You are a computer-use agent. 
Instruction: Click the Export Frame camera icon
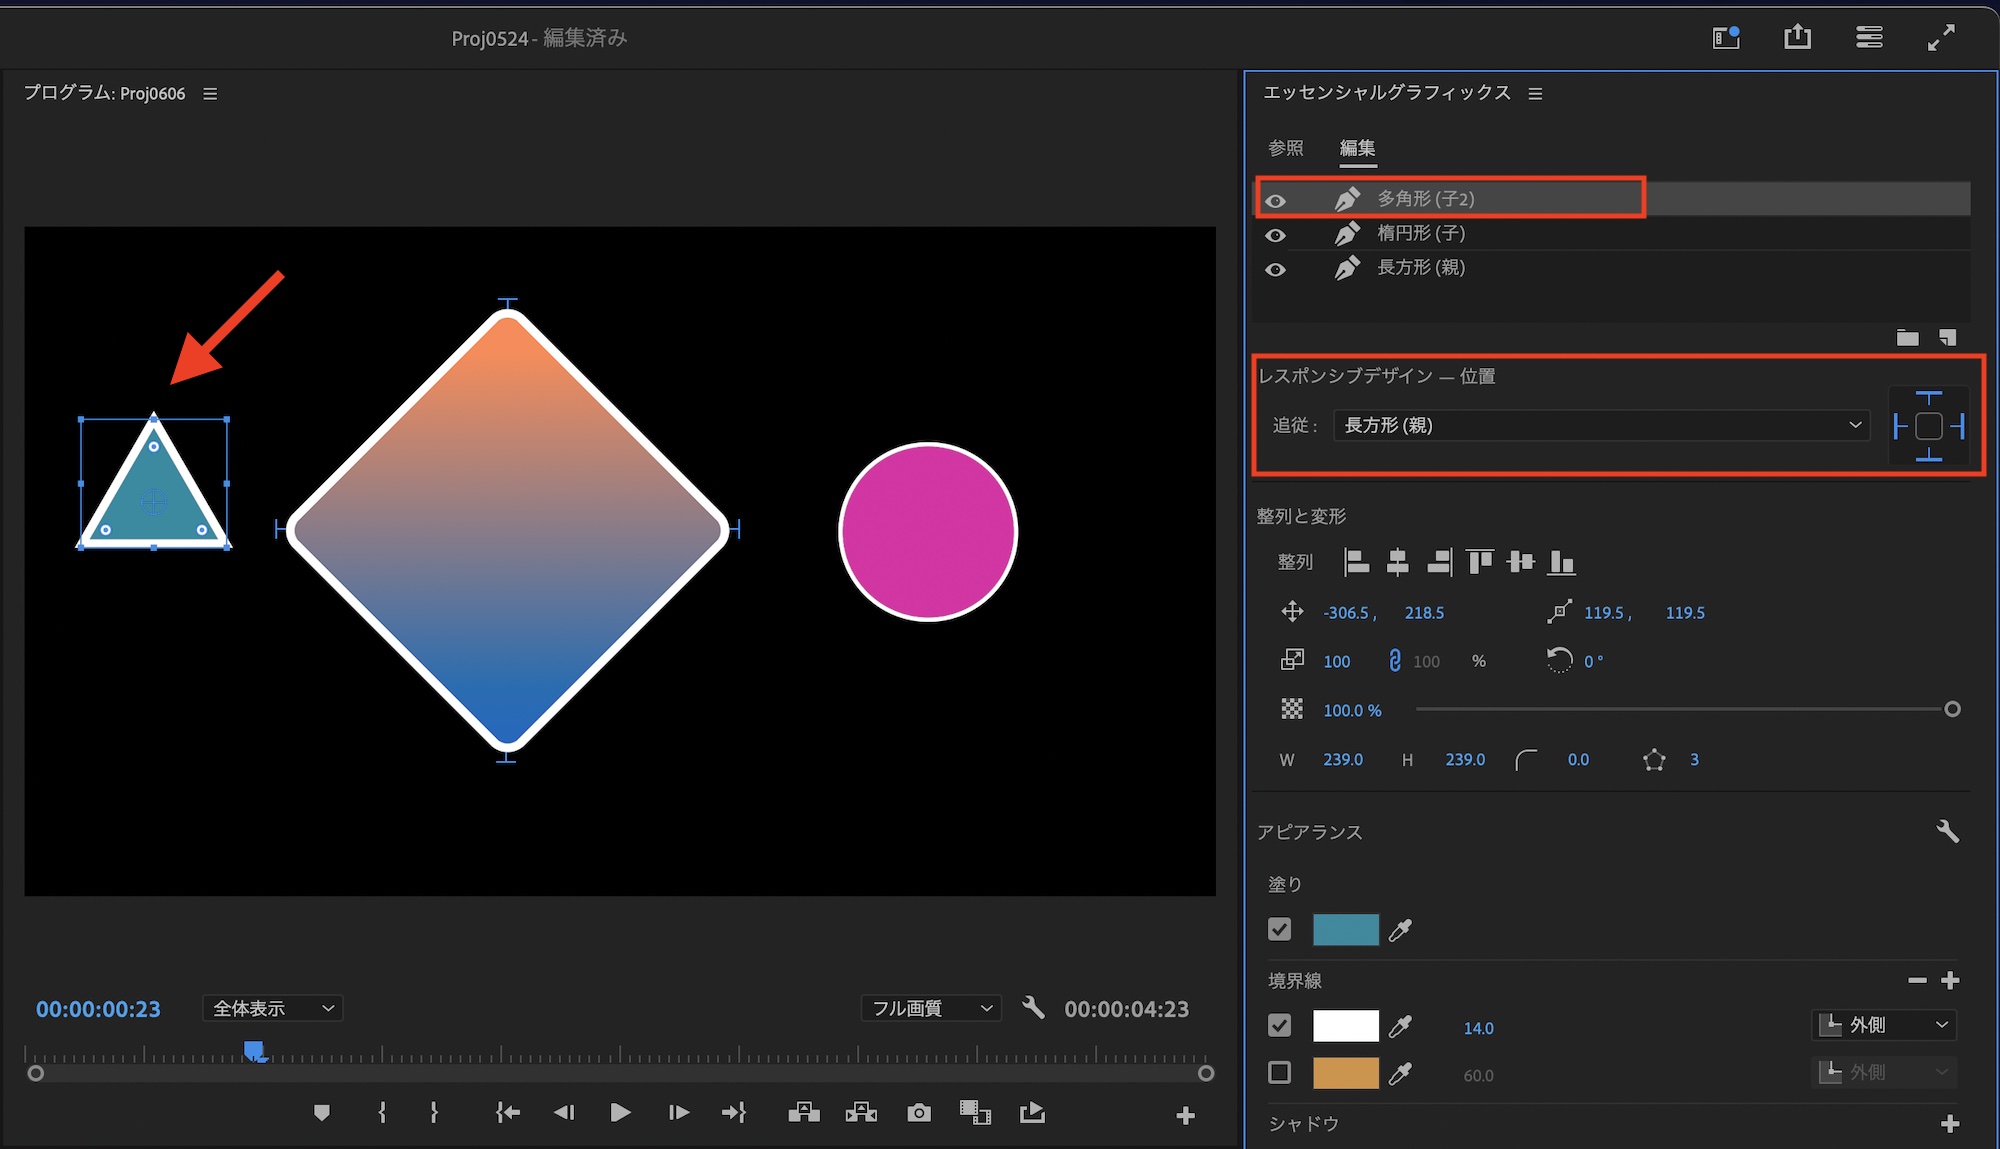(918, 1113)
